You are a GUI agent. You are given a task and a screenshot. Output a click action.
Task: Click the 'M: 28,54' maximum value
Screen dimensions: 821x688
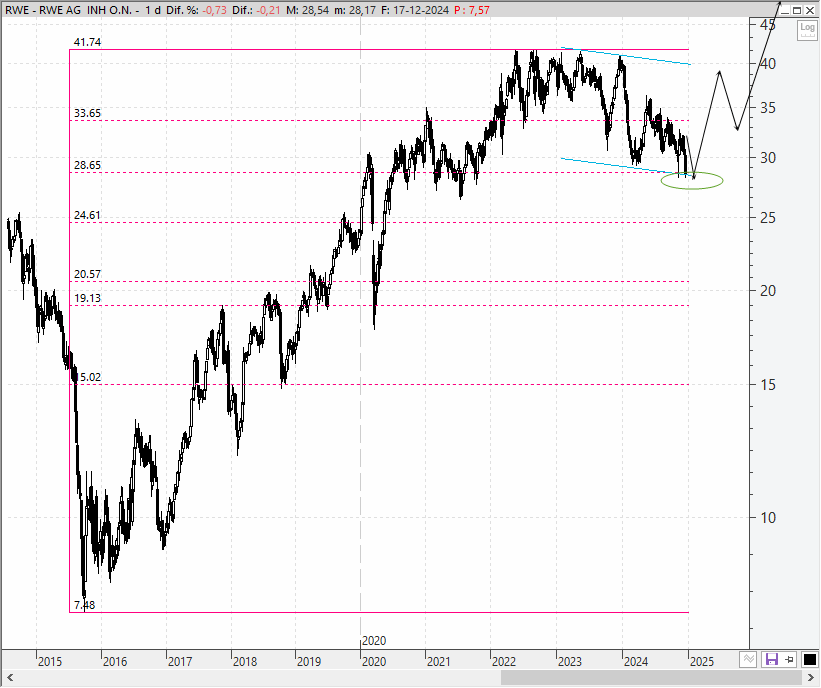pyautogui.click(x=308, y=10)
